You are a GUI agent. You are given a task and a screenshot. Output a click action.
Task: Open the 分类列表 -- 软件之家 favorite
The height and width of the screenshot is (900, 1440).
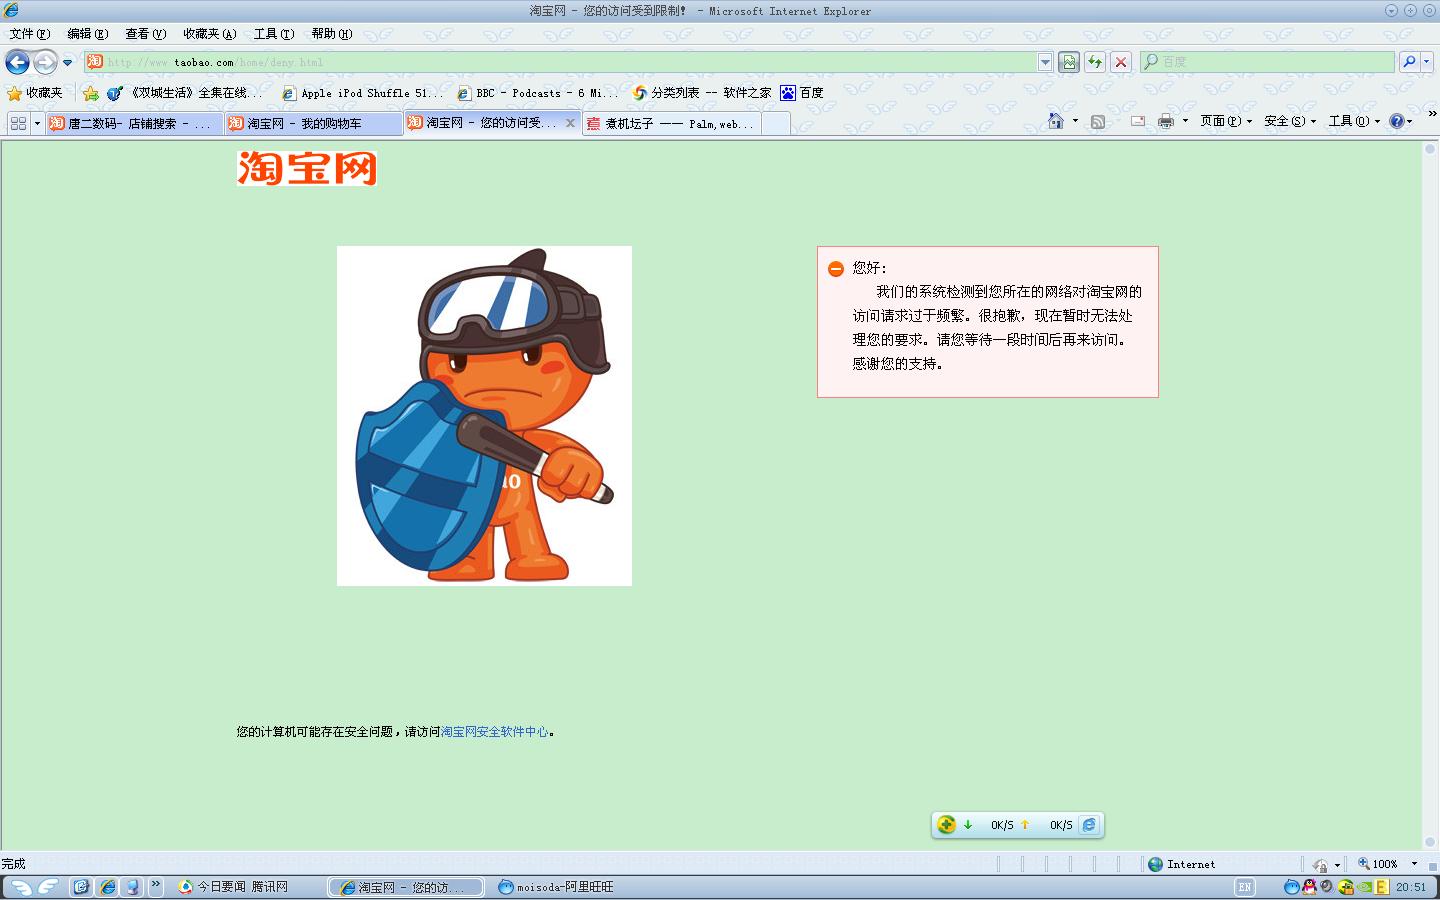[702, 93]
